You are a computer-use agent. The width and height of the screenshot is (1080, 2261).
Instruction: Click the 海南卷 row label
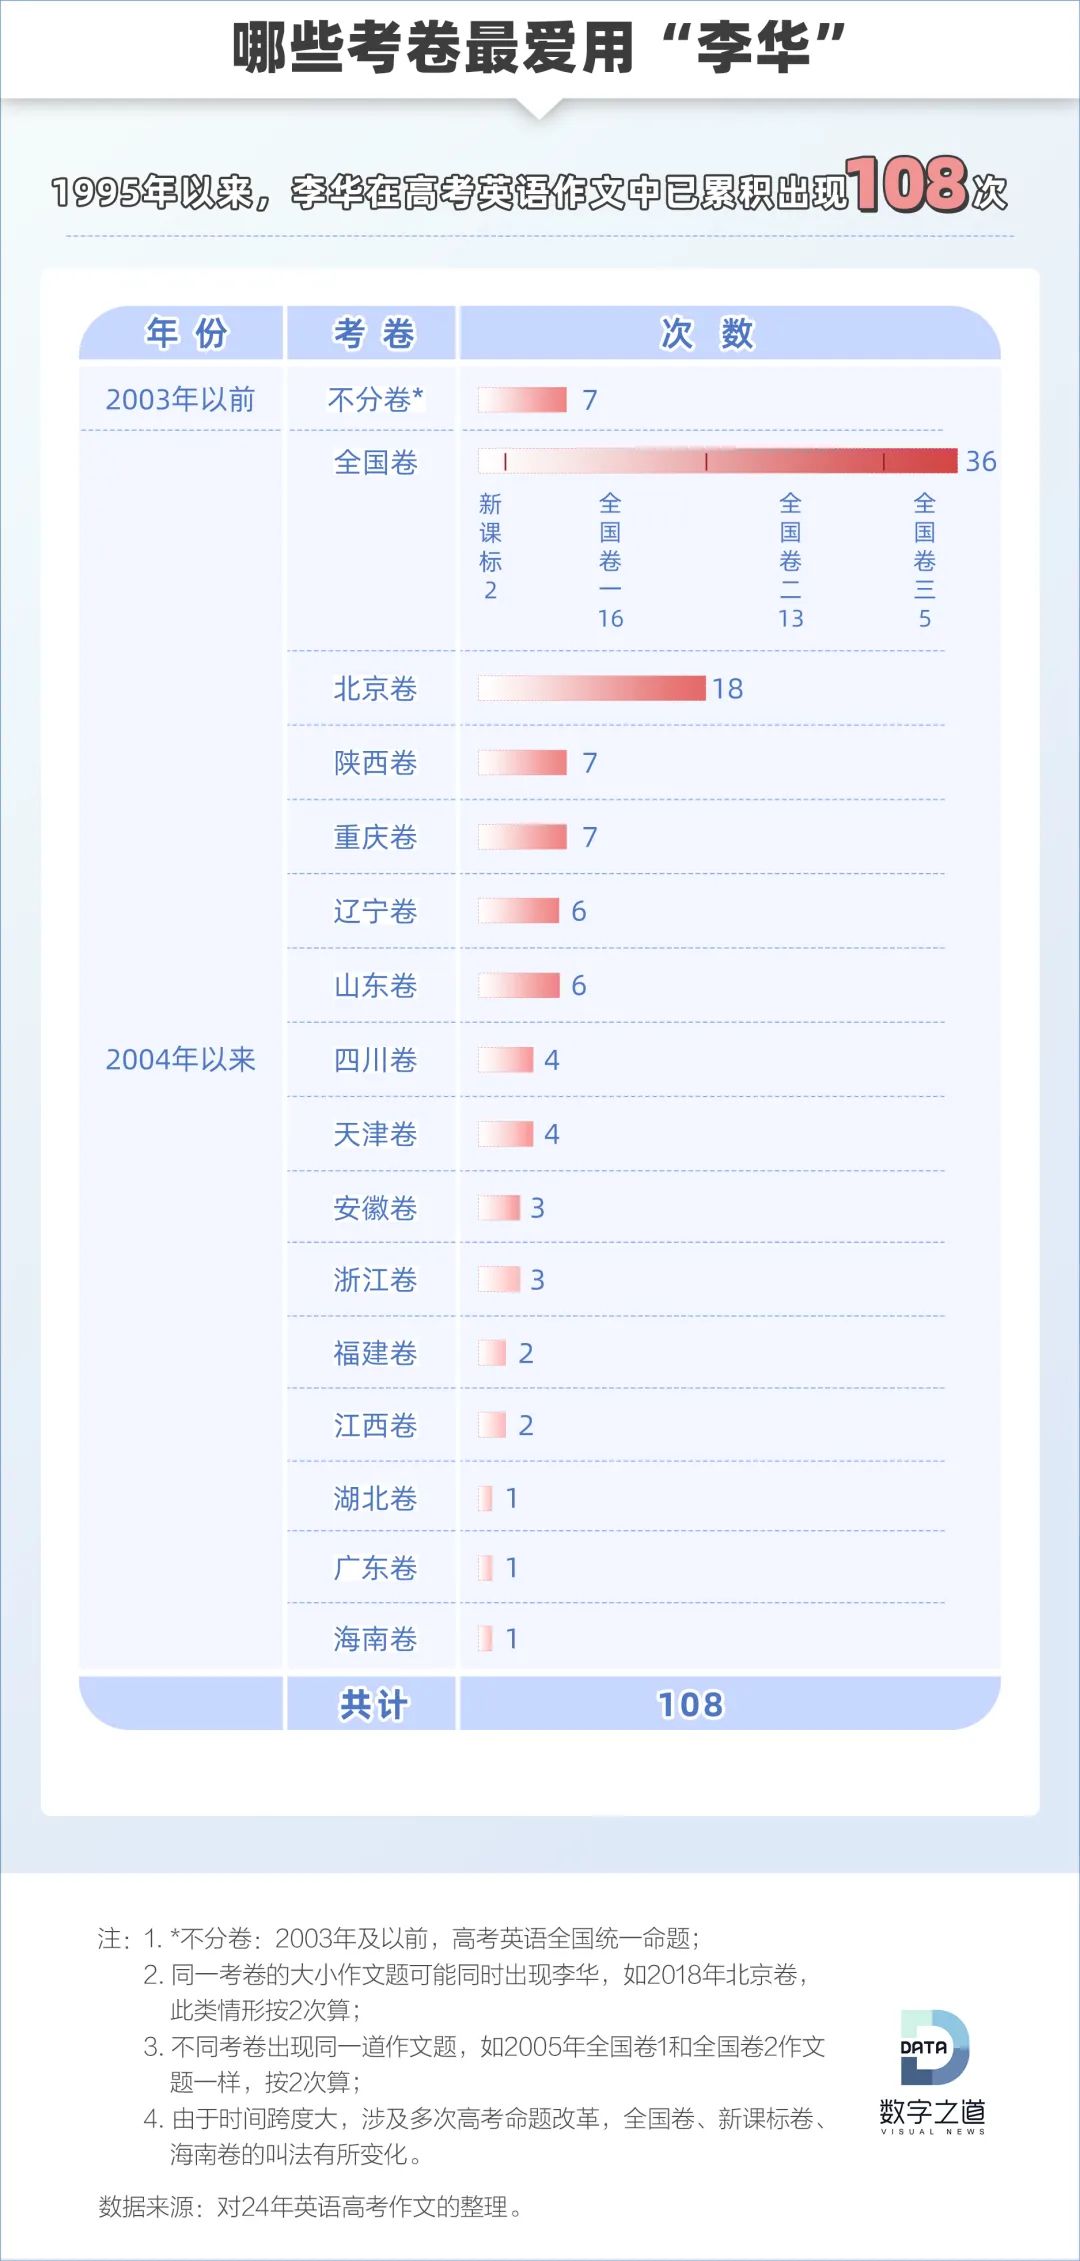pos(375,1639)
